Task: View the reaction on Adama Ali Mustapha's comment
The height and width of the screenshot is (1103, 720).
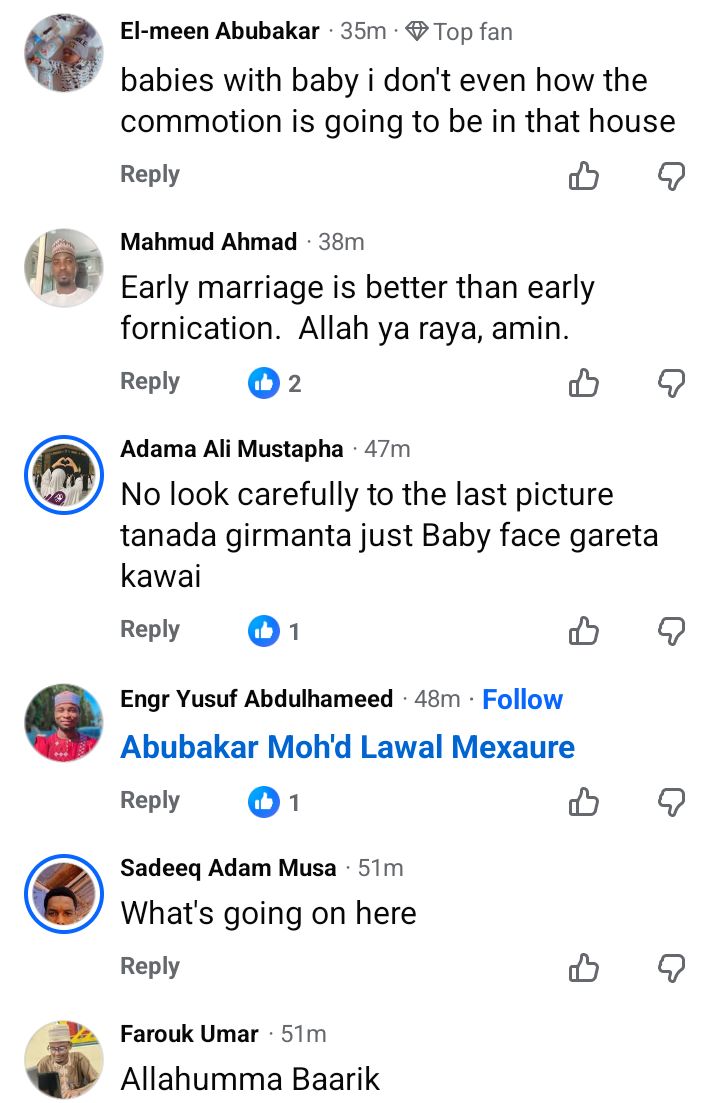Action: [275, 630]
